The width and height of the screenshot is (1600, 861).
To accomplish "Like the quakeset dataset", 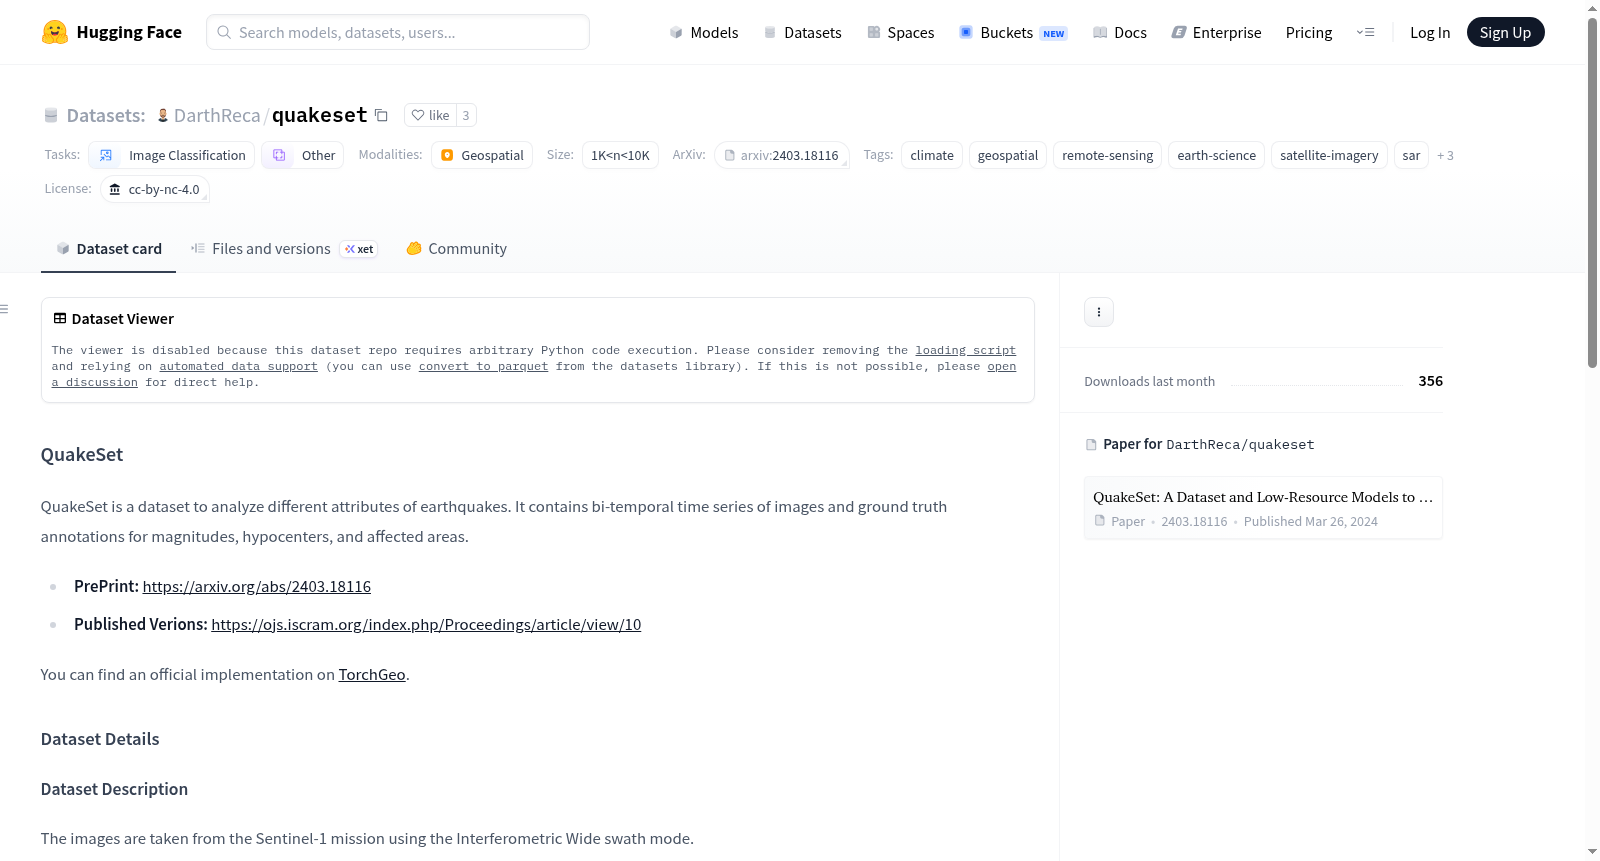I will (431, 115).
